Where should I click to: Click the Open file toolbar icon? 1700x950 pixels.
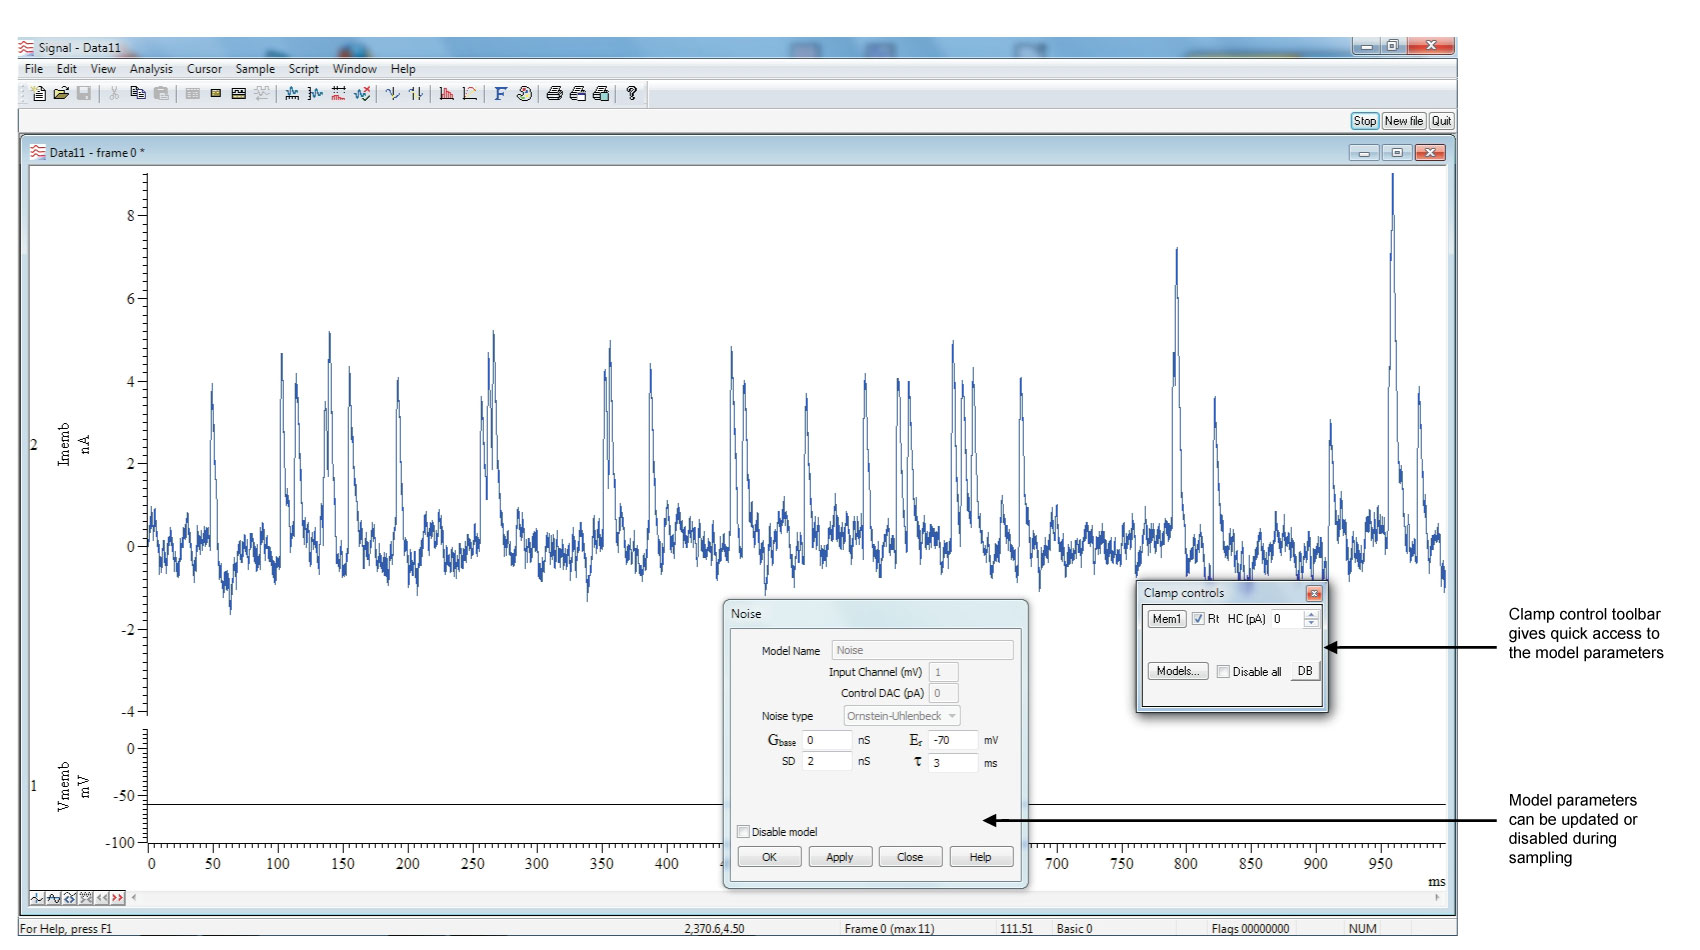(60, 93)
